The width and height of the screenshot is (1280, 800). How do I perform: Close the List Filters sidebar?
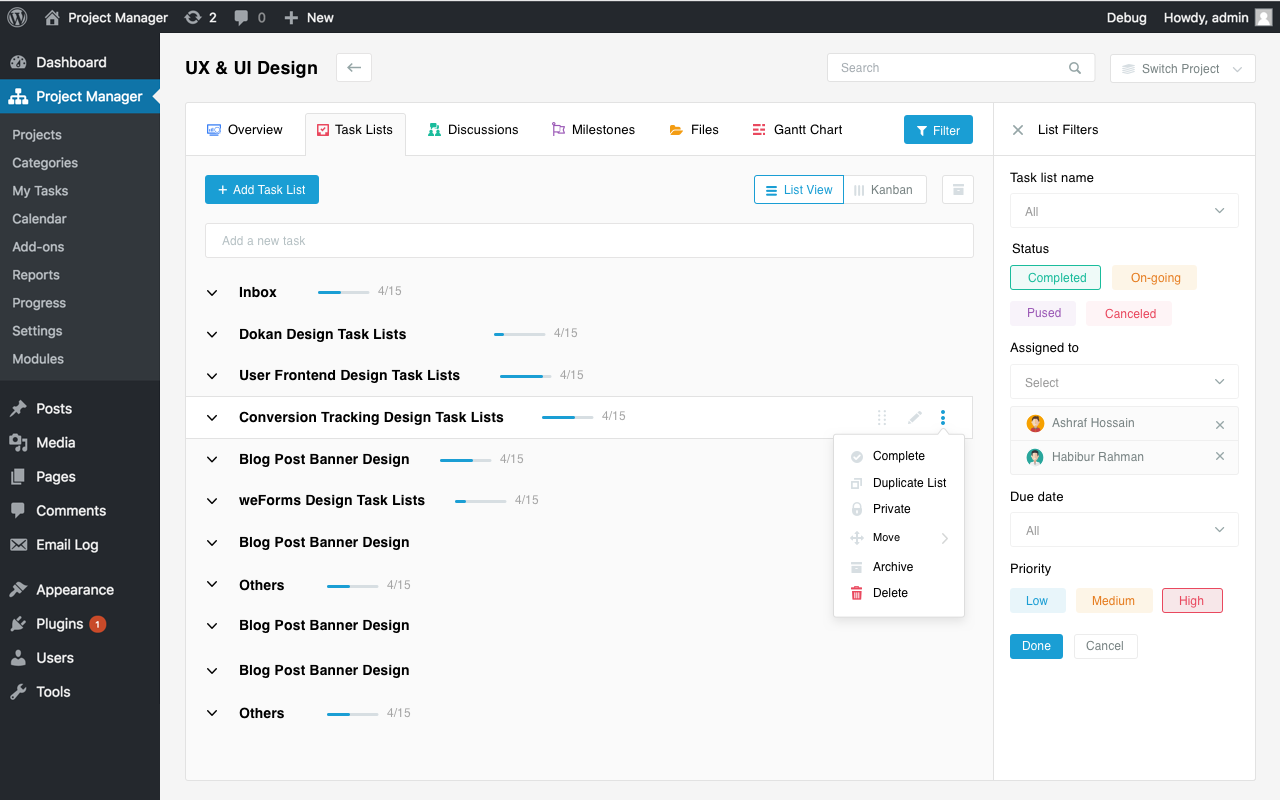(1017, 129)
